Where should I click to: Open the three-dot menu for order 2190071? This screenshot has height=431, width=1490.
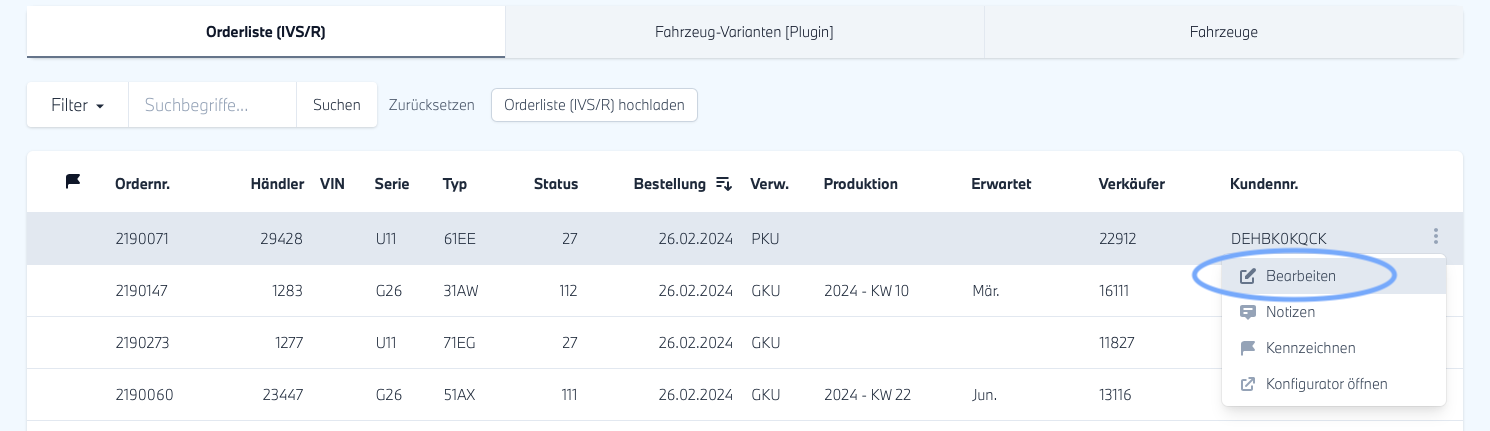pyautogui.click(x=1436, y=237)
